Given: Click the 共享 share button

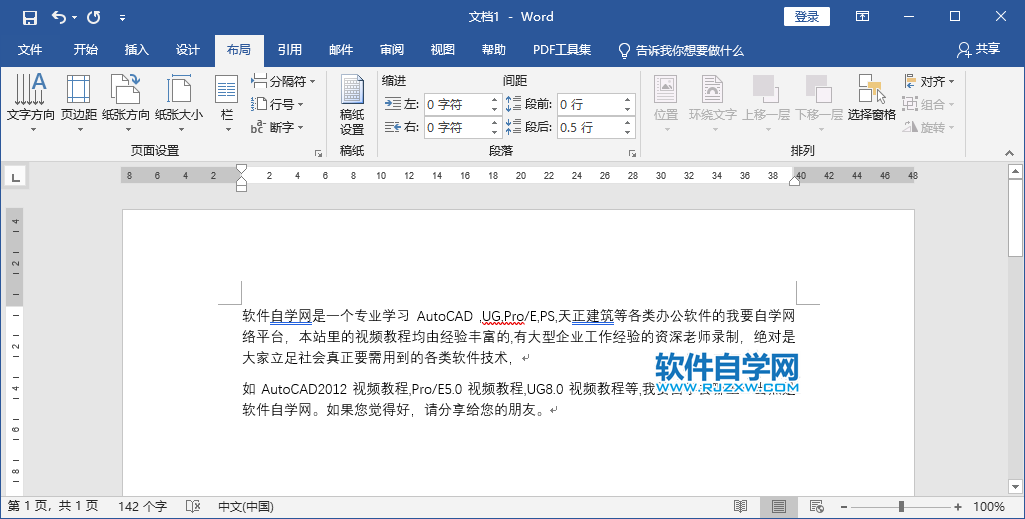Looking at the screenshot, I should click(x=979, y=49).
